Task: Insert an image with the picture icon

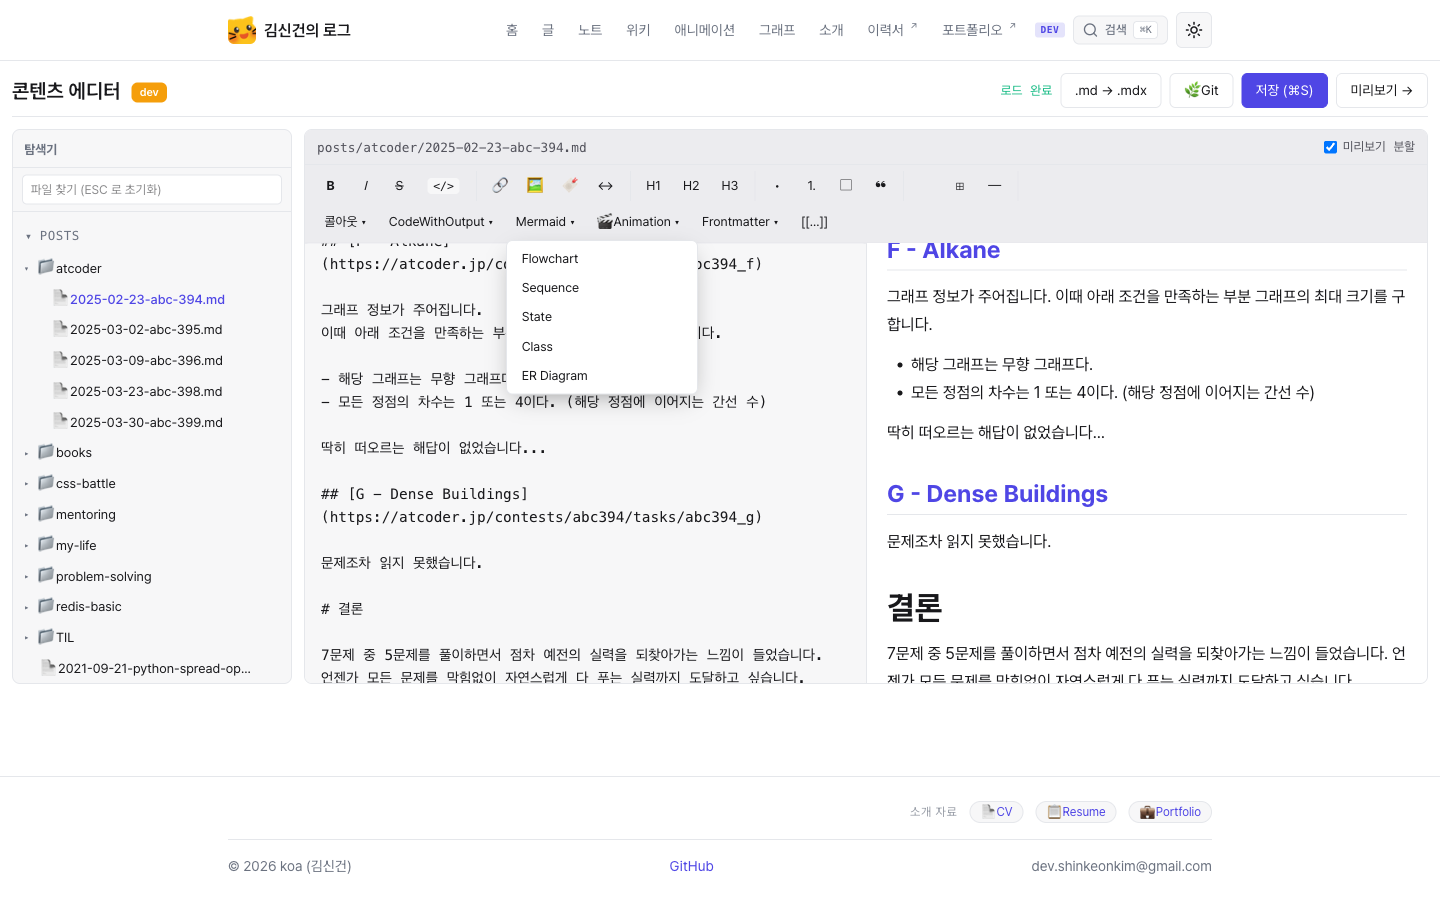Action: pos(535,185)
